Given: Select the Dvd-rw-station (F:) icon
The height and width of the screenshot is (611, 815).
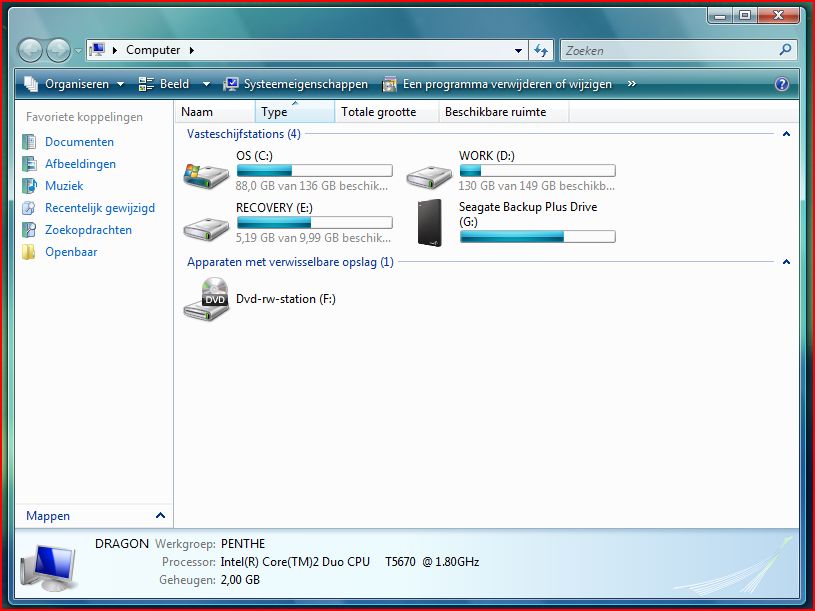Looking at the screenshot, I should (x=206, y=299).
